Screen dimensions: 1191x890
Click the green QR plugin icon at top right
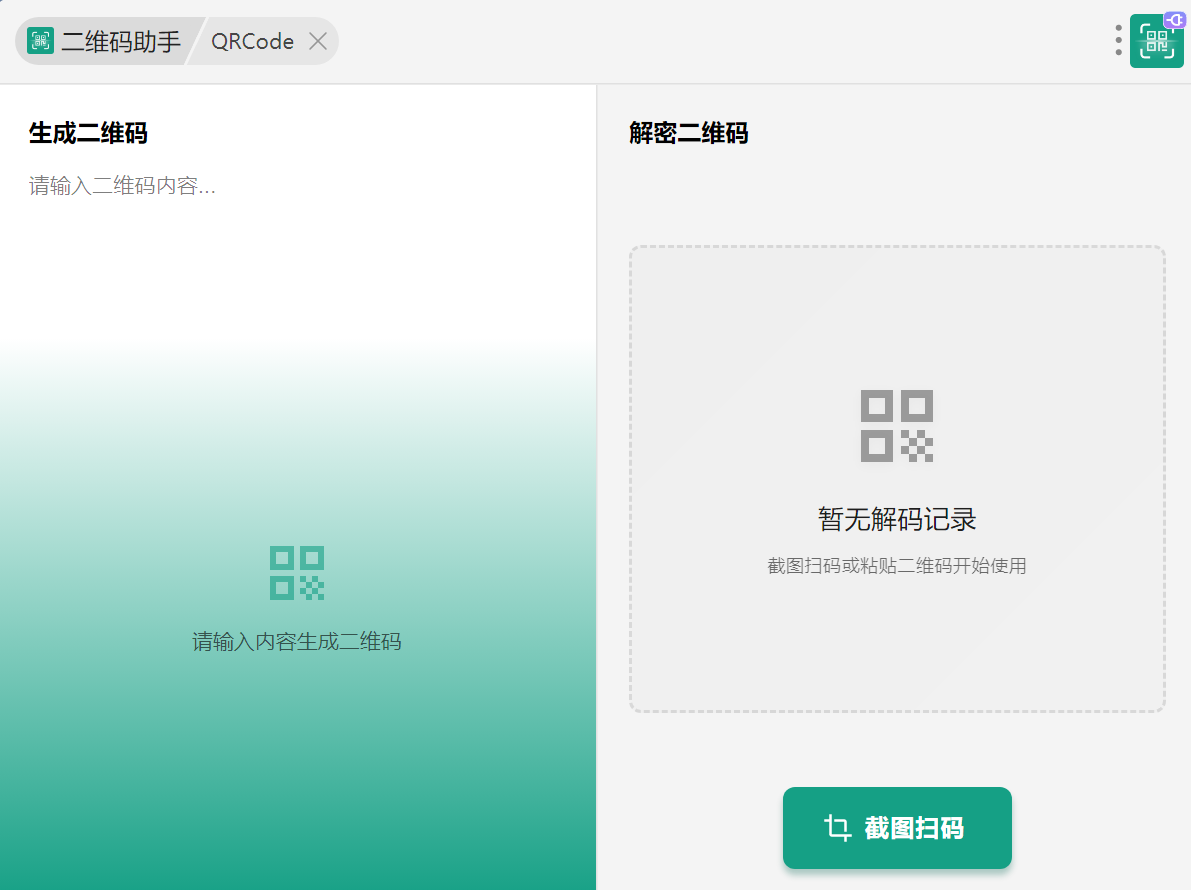click(x=1154, y=43)
